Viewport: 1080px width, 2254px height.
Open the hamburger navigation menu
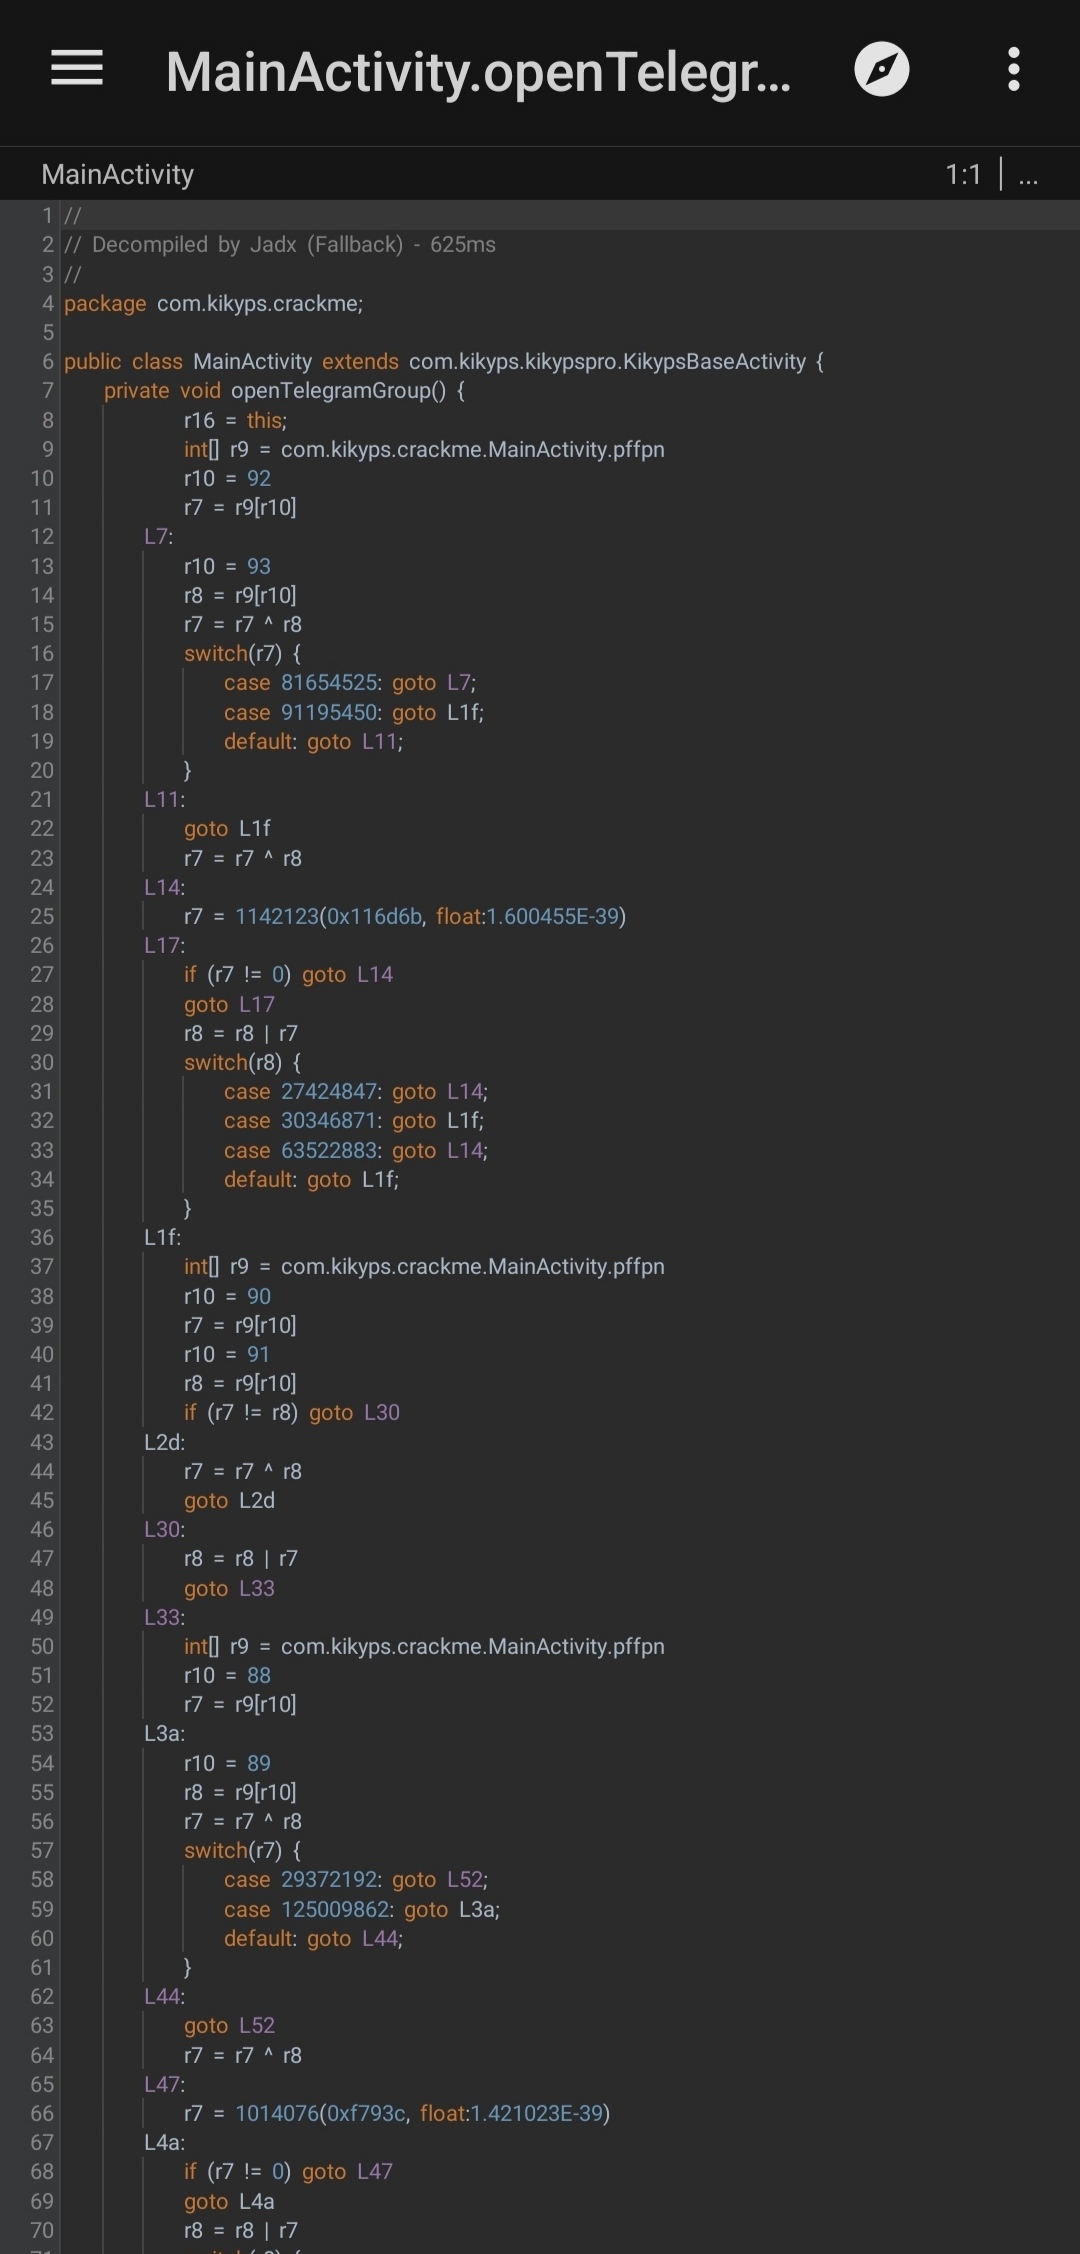[x=77, y=69]
